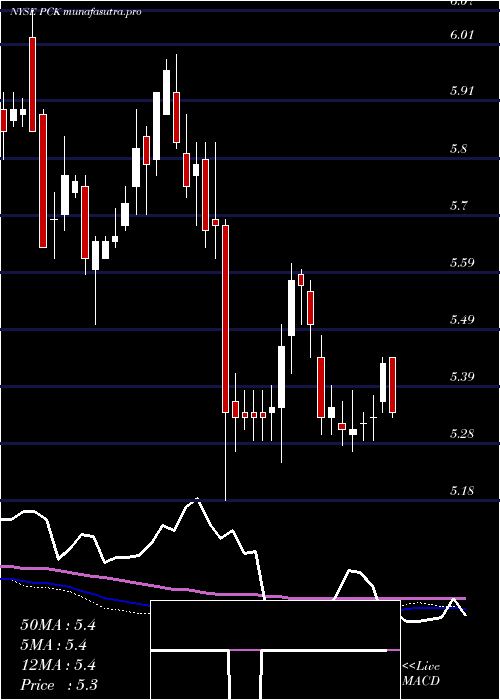Viewport: 500px width, 700px height.
Task: Click the 5.59 price axis label
Action: tap(462, 262)
